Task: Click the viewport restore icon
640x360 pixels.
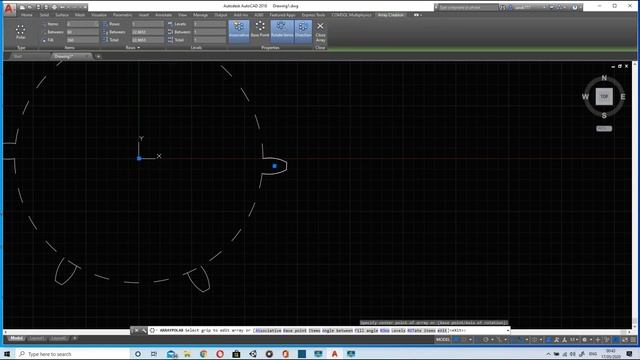Action: click(x=620, y=66)
